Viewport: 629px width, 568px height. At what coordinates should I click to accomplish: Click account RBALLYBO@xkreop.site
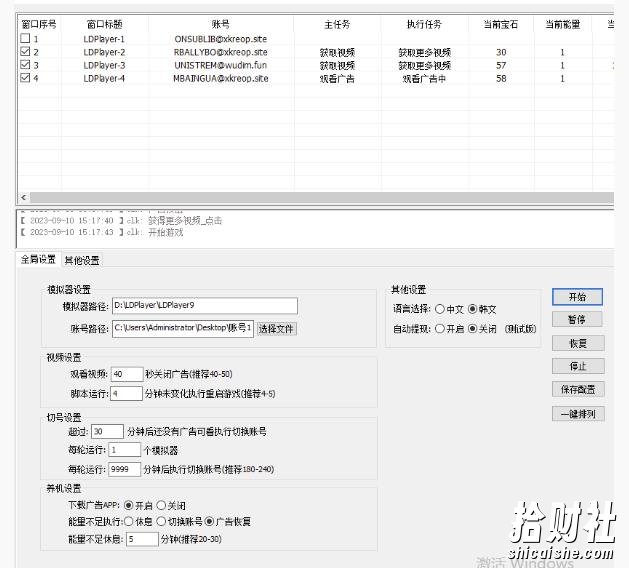221,52
